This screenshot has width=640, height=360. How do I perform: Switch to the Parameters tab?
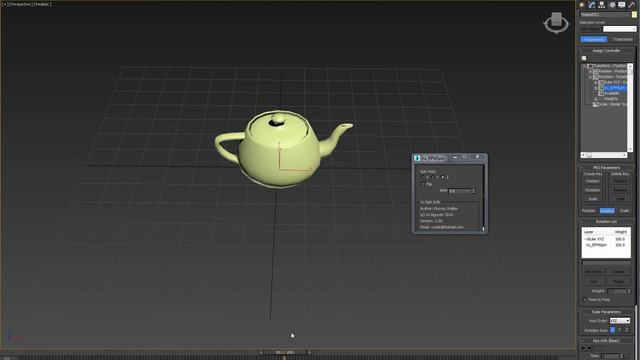pos(594,40)
